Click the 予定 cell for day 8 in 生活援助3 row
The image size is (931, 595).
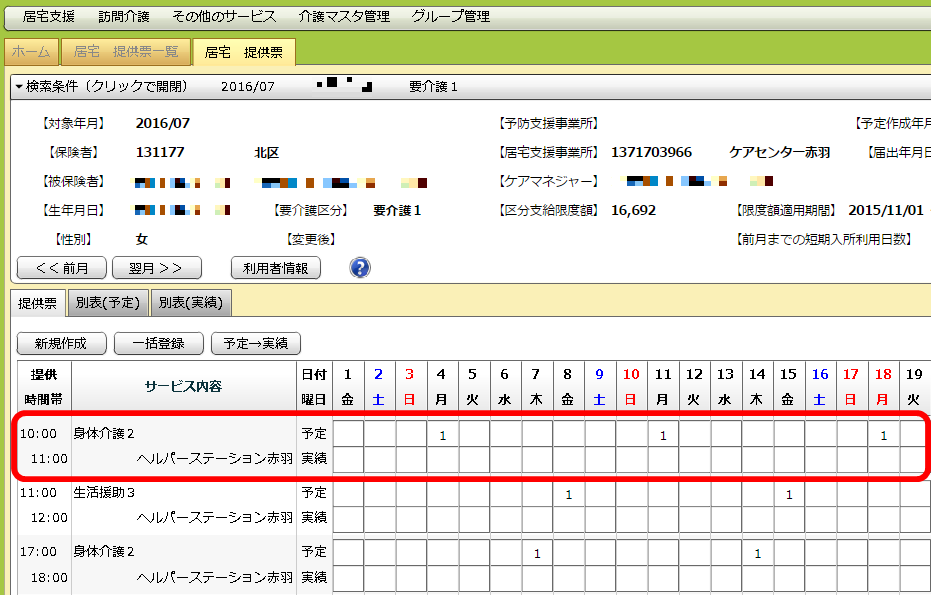point(568,494)
